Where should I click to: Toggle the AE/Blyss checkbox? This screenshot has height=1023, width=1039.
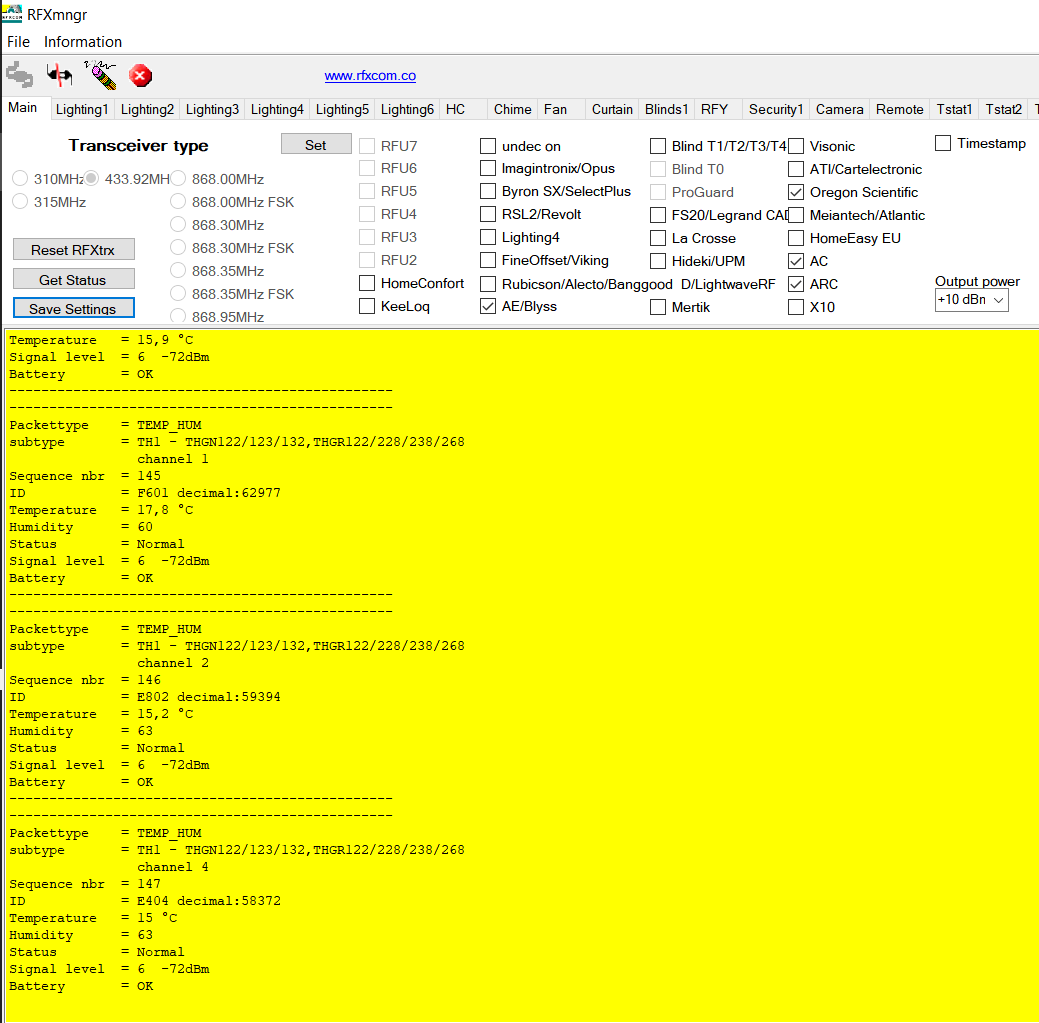[488, 306]
